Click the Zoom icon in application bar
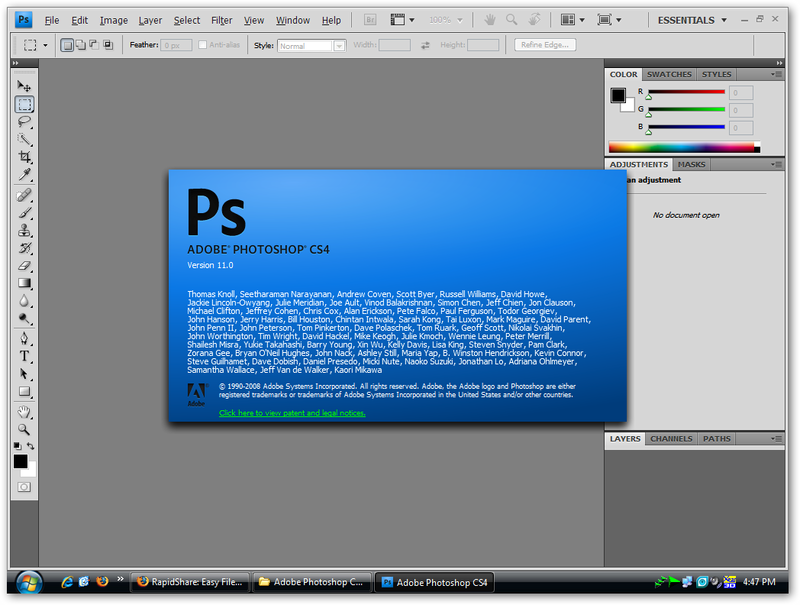The height and width of the screenshot is (605, 800). tap(511, 20)
